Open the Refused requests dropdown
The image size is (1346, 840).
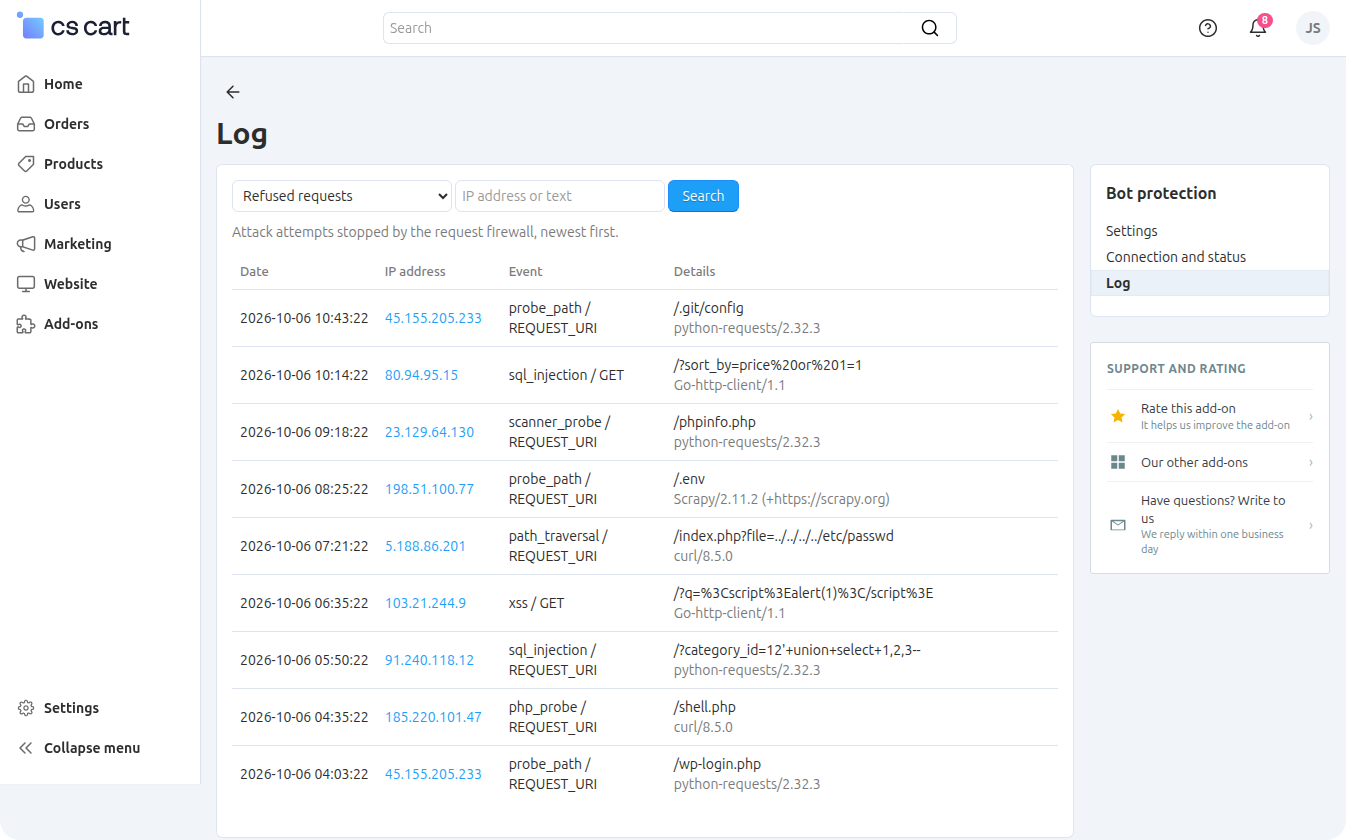[x=342, y=196]
